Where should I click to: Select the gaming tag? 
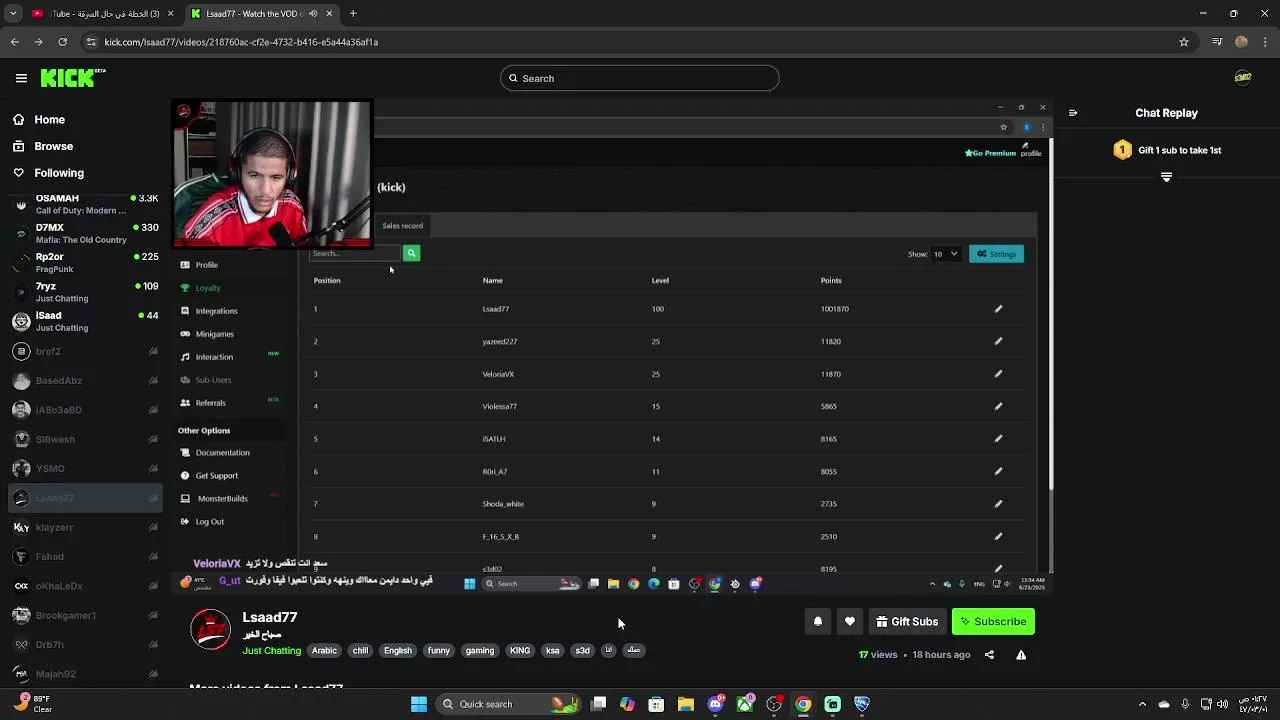(480, 651)
